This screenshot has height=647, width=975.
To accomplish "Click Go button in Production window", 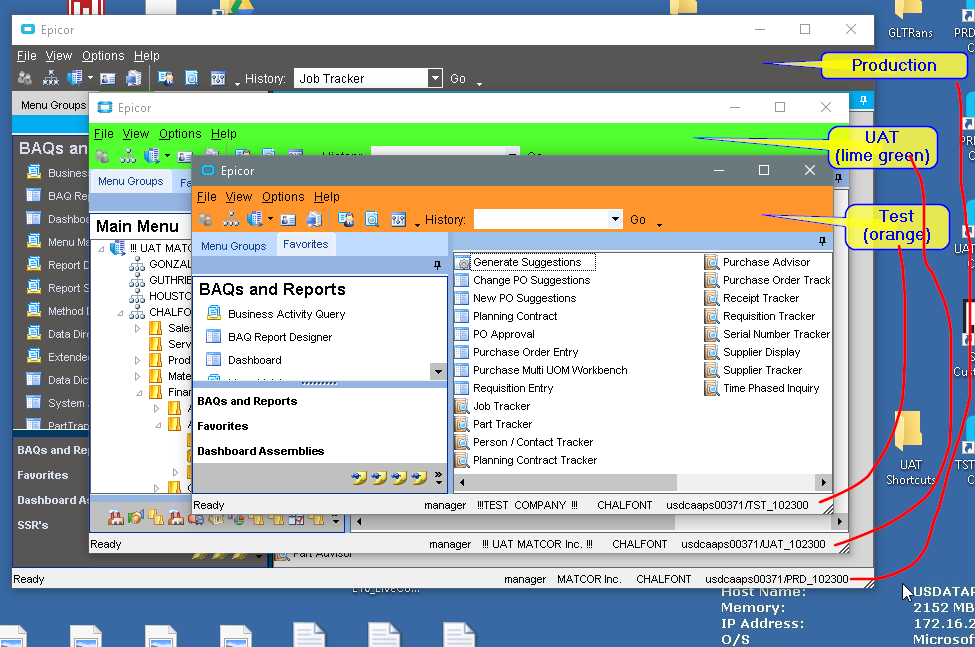I will pos(458,79).
